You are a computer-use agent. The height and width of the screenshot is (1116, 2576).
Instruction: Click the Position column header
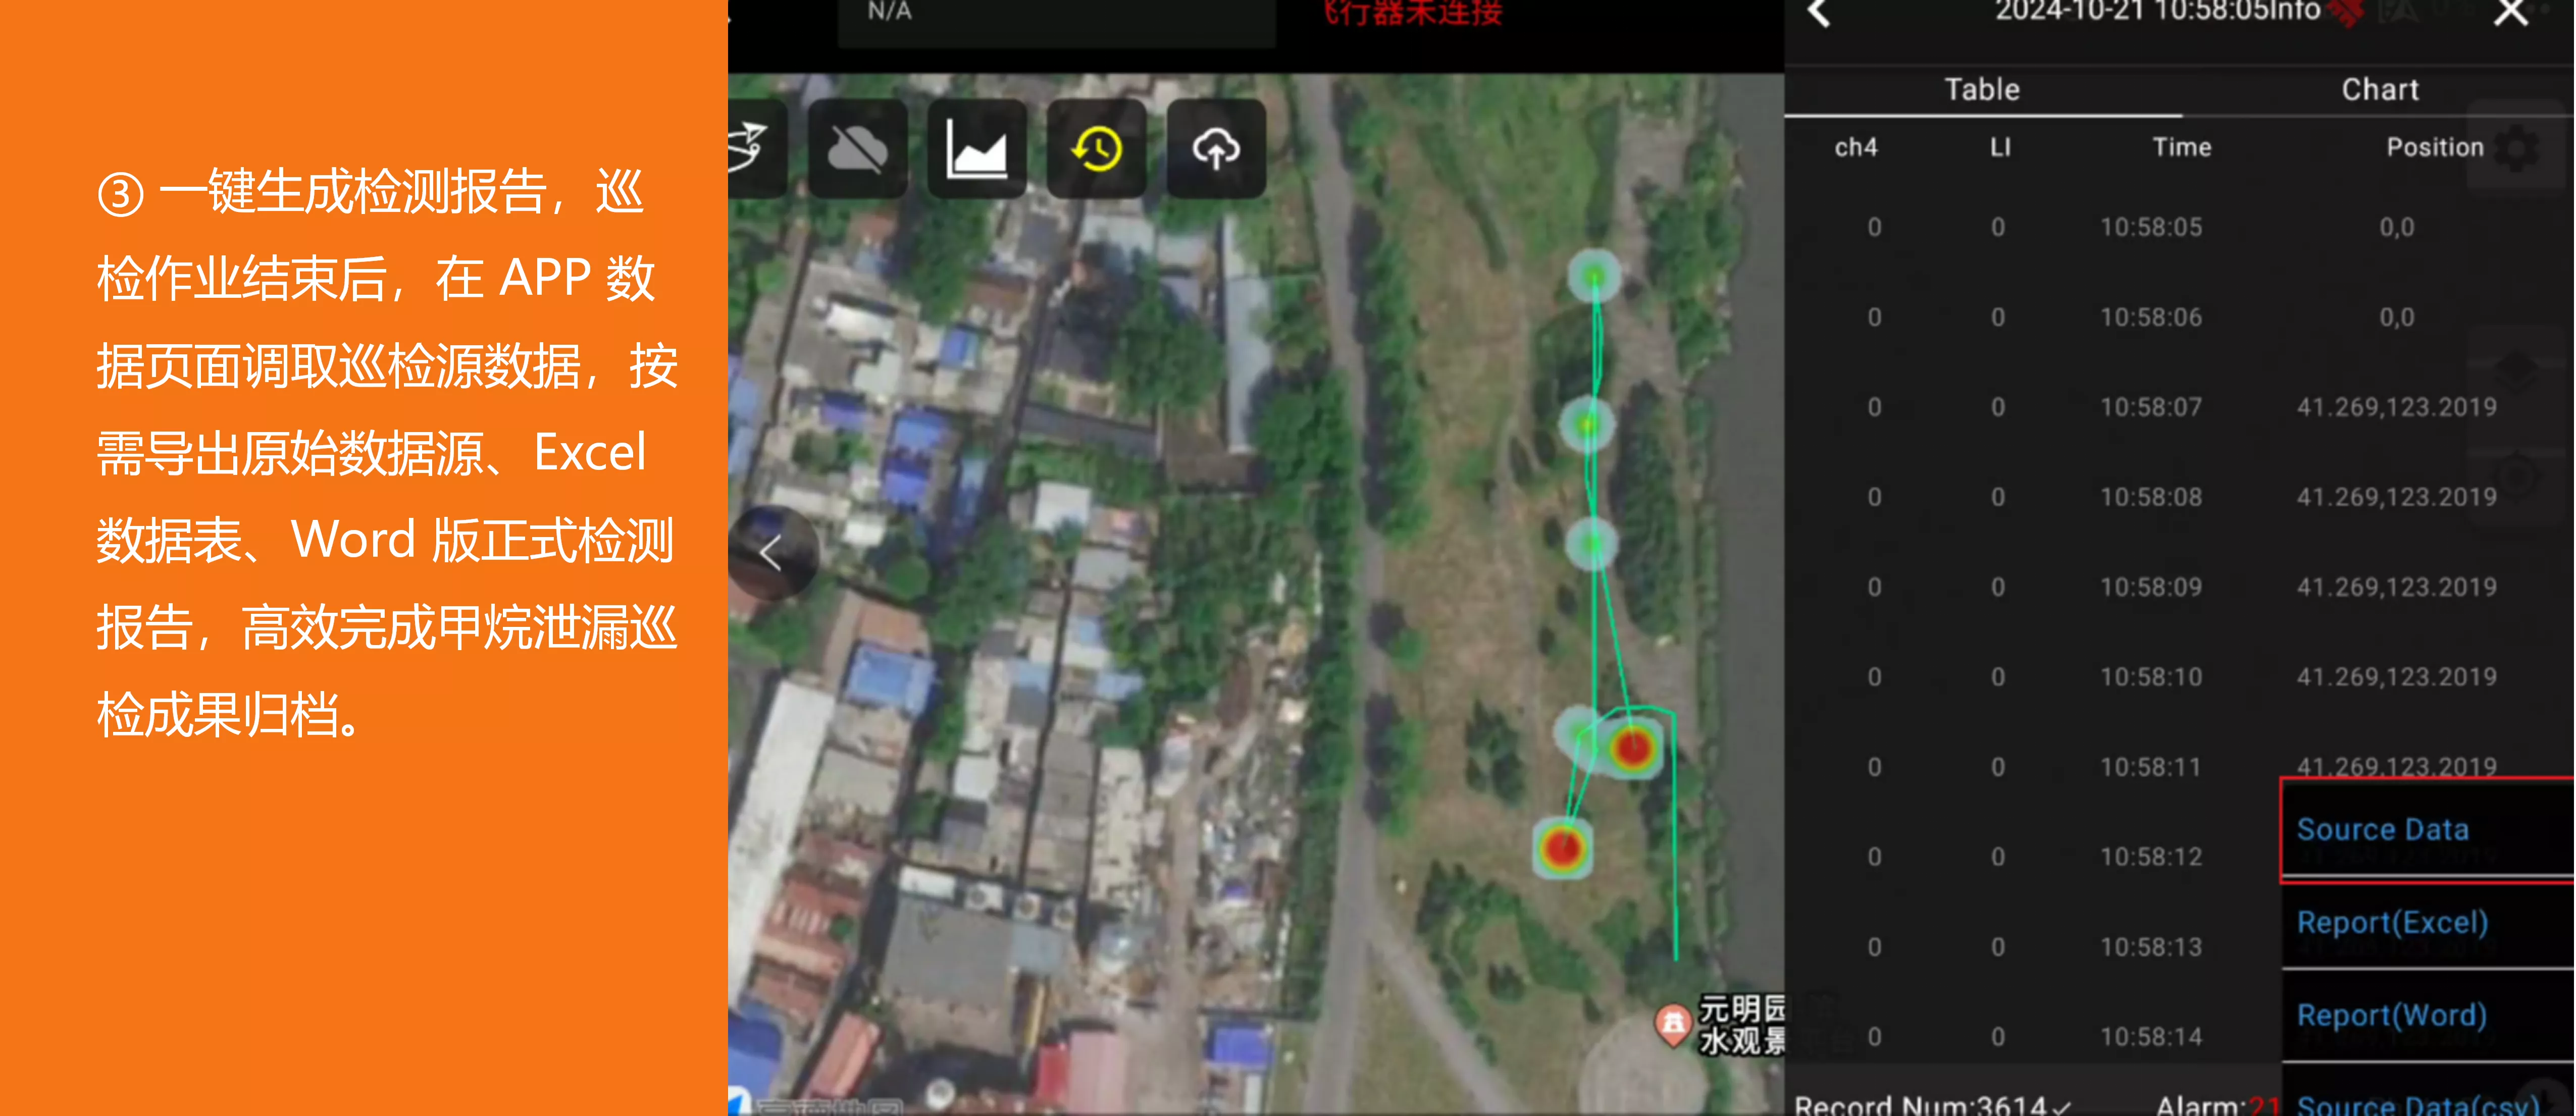point(2435,148)
